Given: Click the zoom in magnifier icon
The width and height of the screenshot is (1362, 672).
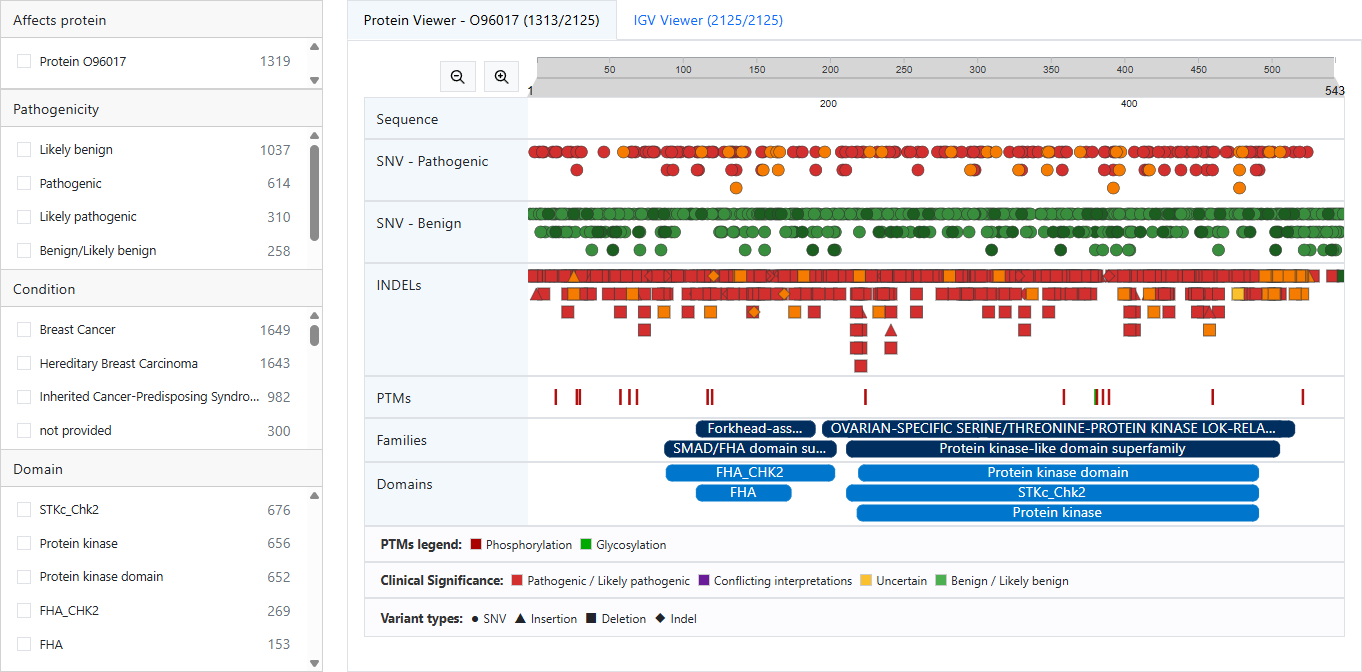Looking at the screenshot, I should tap(501, 76).
